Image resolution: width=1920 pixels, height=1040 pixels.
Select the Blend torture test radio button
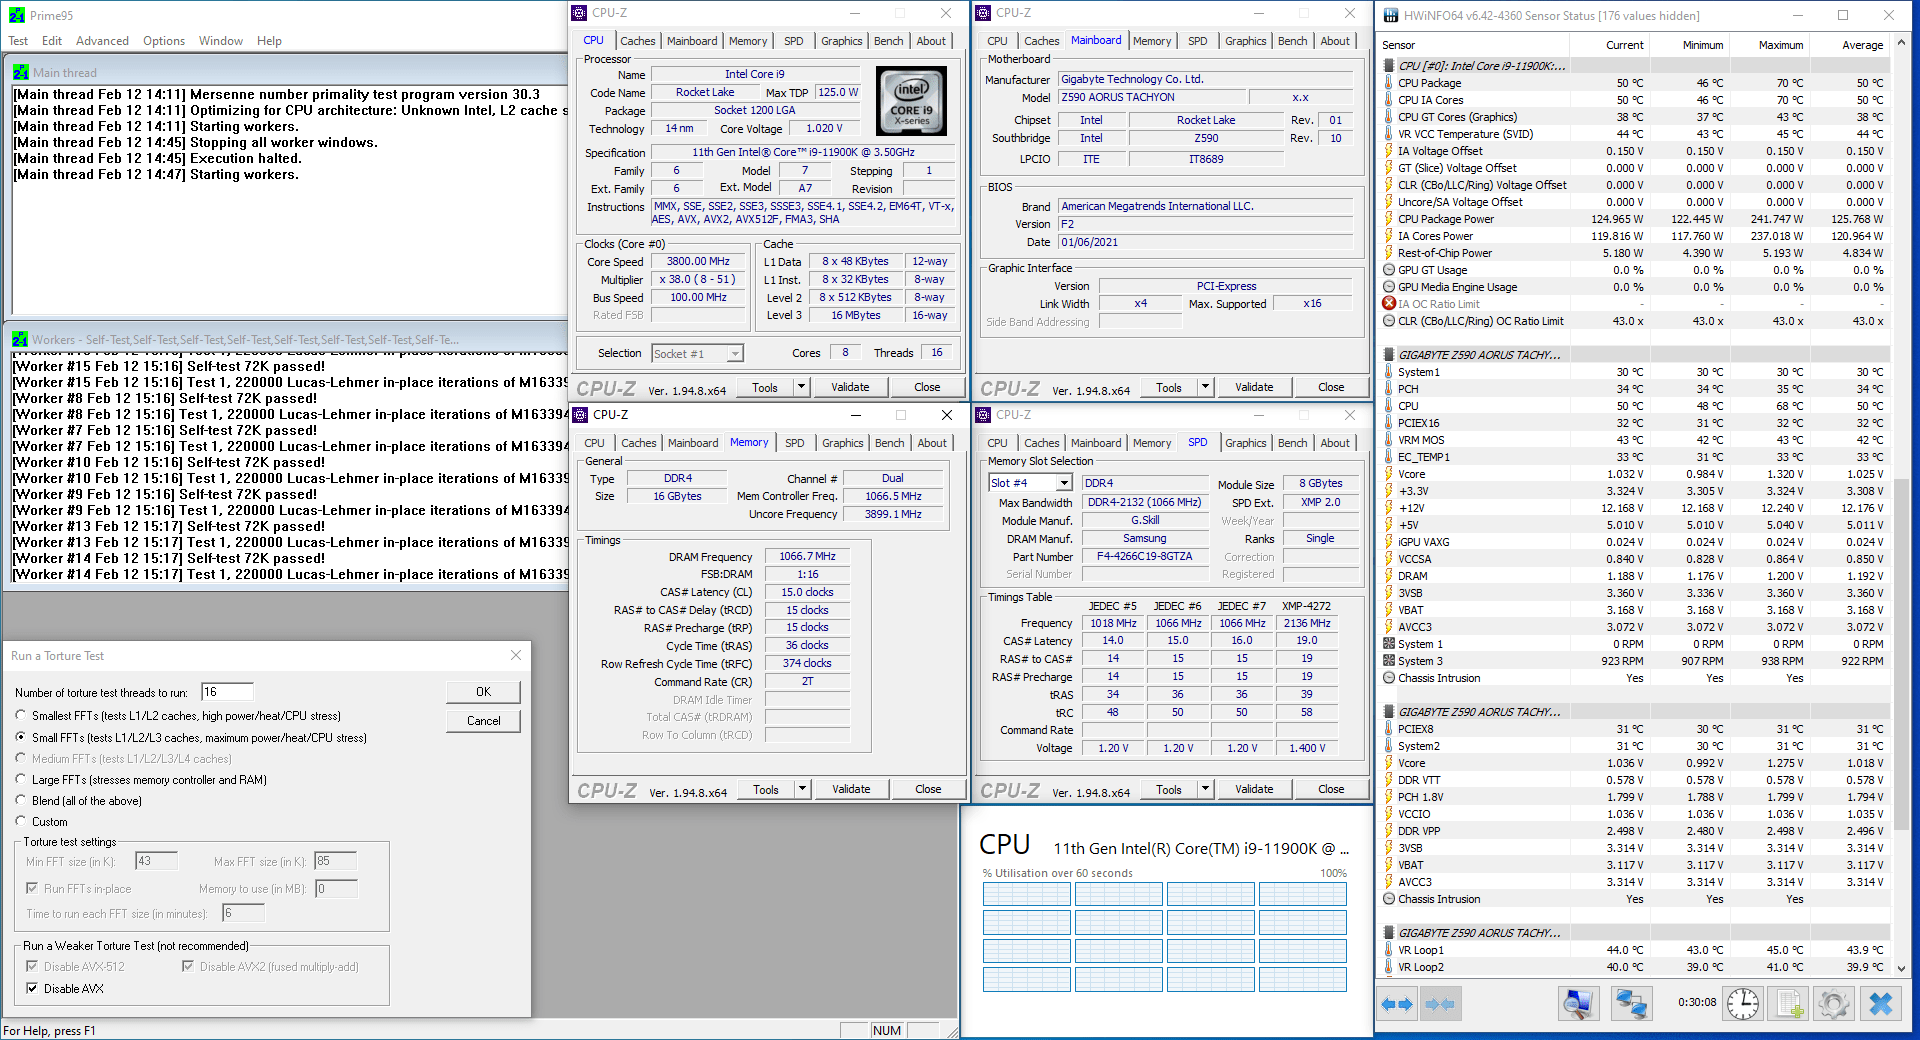pos(21,800)
